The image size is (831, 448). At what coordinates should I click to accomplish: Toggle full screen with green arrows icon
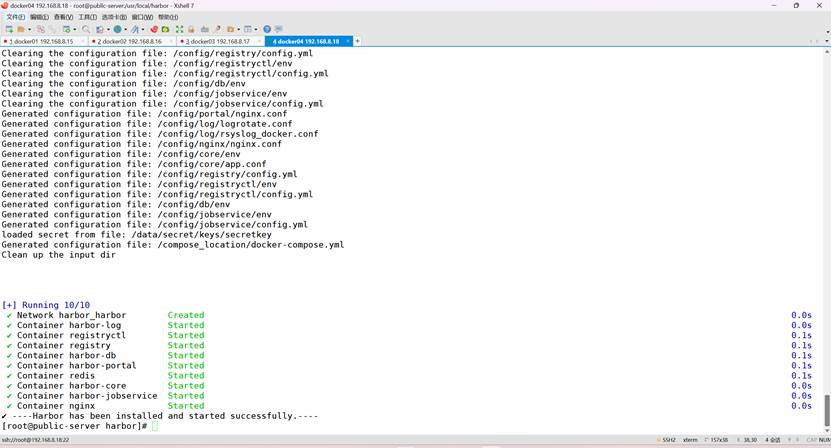[x=179, y=29]
